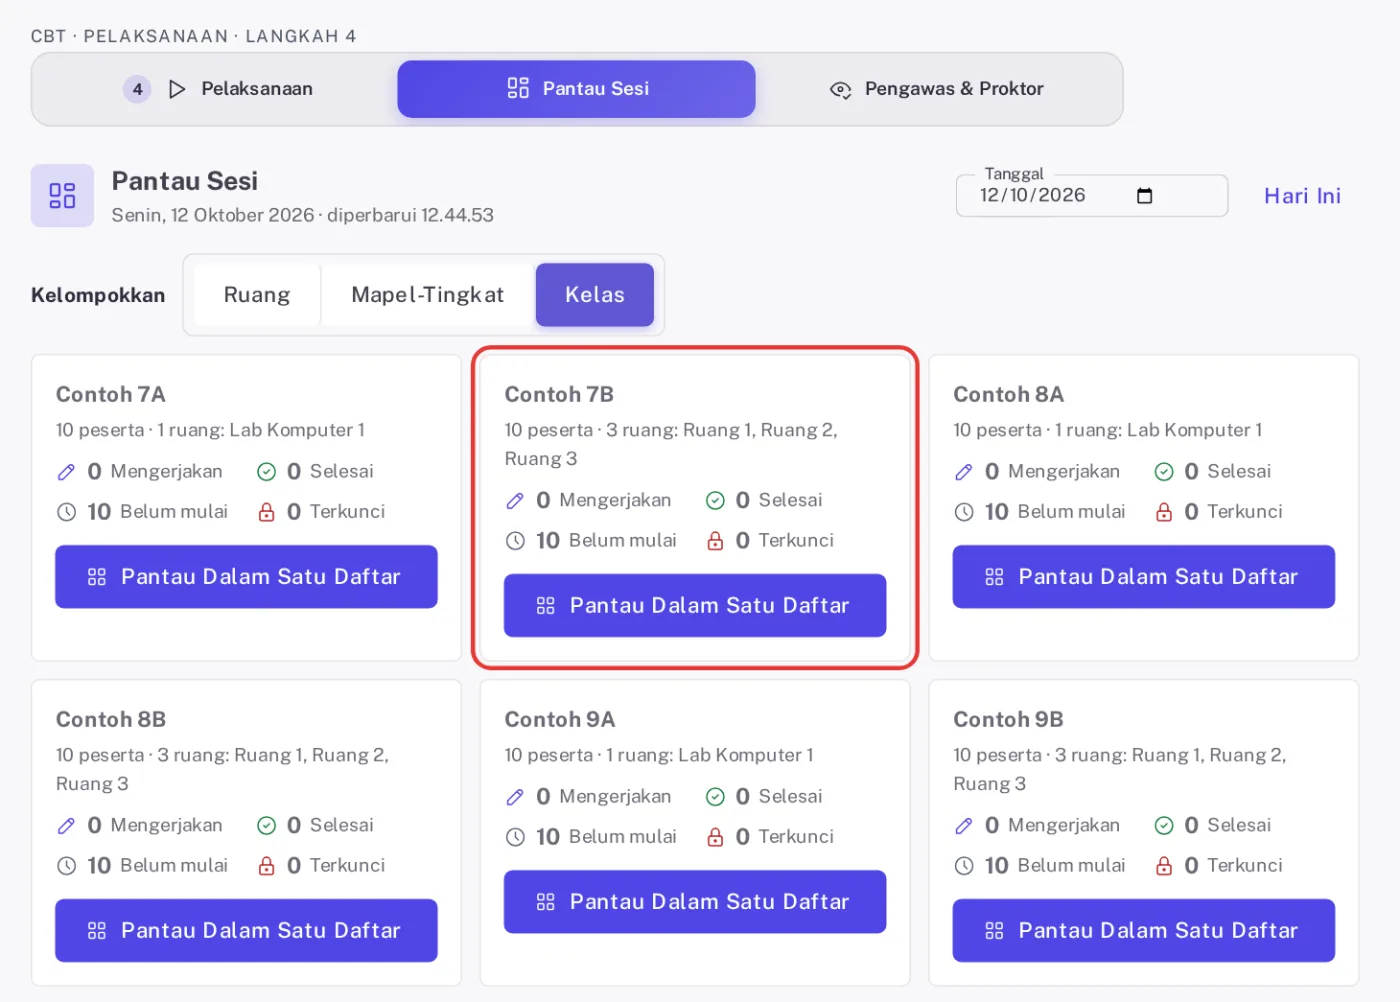Select the Contoh 7A card title
The height and width of the screenshot is (1002, 1400).
click(x=111, y=395)
